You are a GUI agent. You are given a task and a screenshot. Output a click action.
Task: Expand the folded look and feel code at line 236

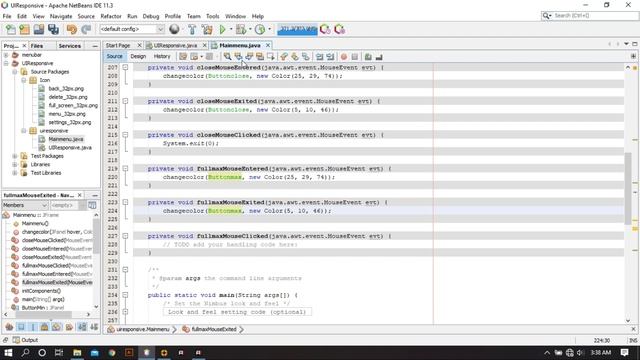click(125, 312)
